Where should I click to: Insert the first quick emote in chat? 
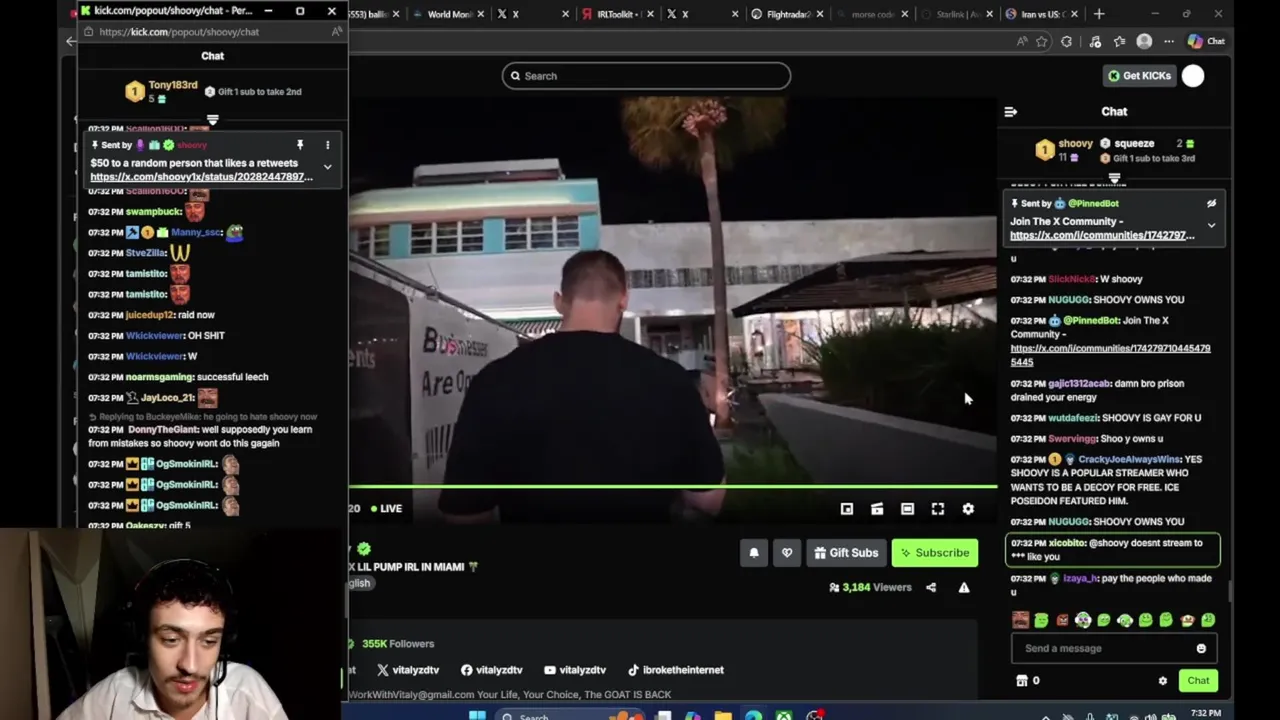[1020, 620]
